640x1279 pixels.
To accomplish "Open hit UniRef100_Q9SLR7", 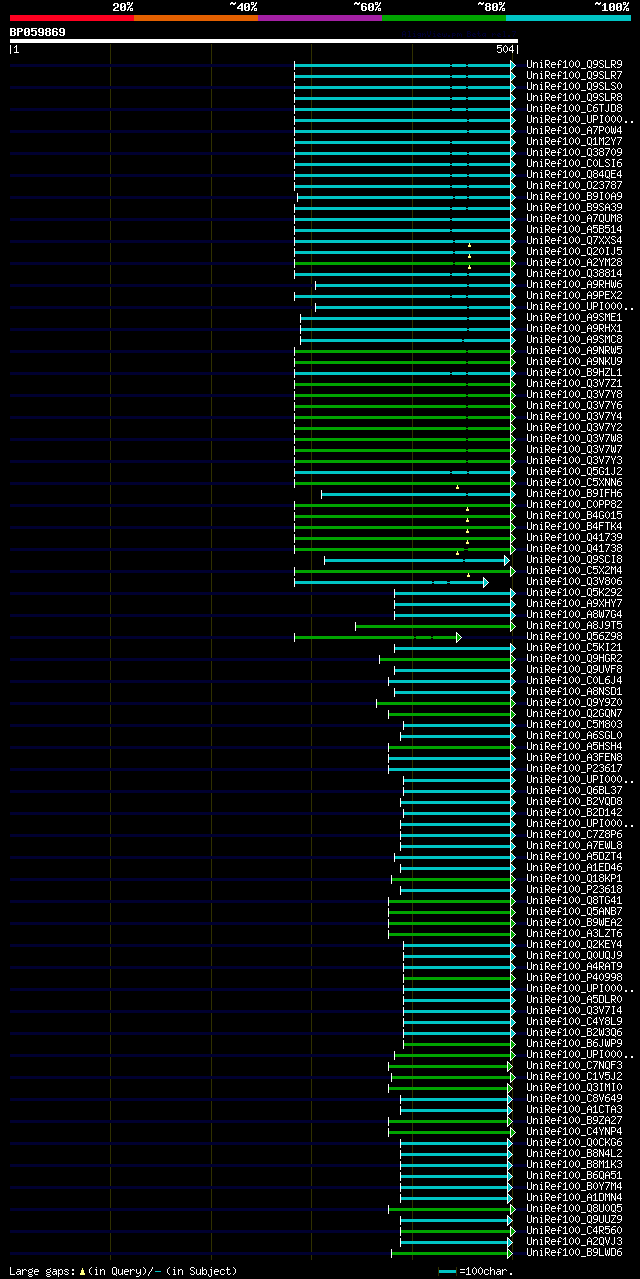I will 574,75.
